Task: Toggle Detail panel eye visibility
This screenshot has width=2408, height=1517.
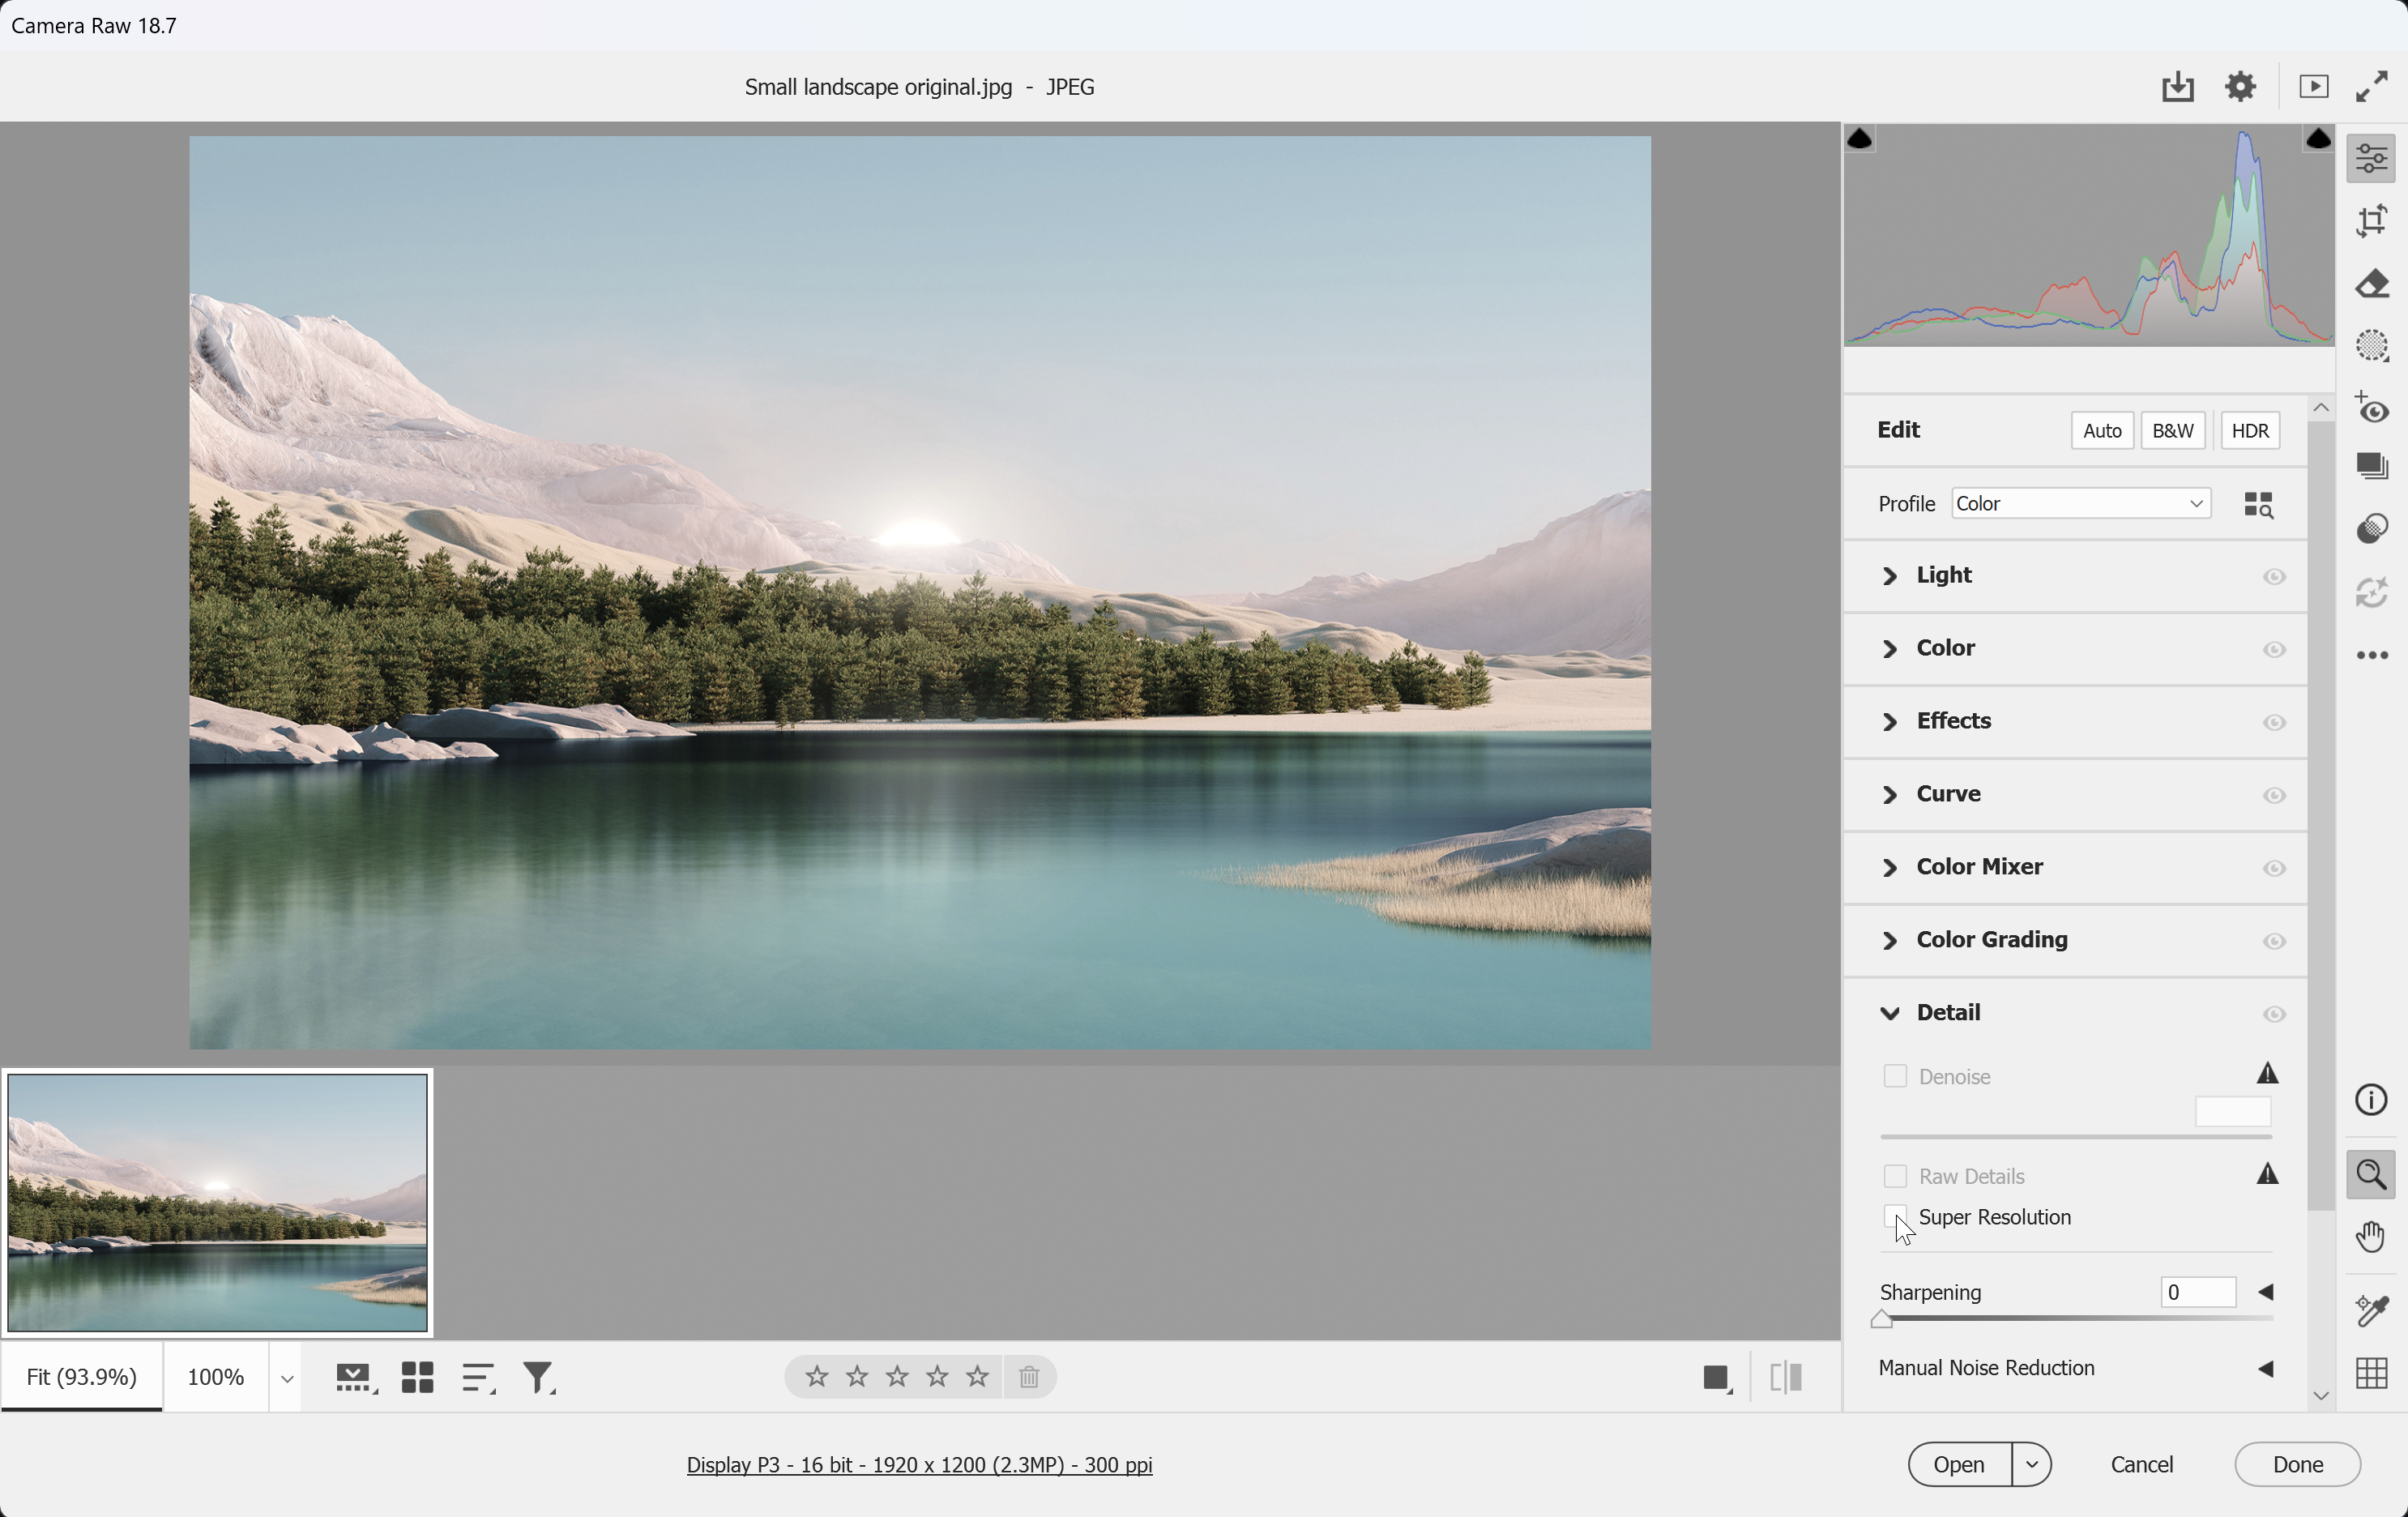Action: click(x=2274, y=1015)
